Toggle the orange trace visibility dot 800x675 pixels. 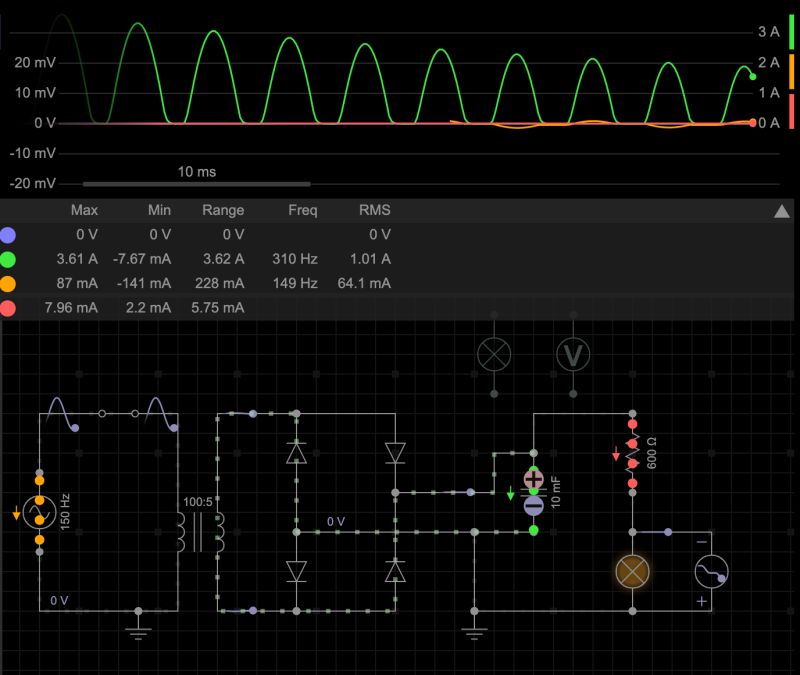coord(10,283)
